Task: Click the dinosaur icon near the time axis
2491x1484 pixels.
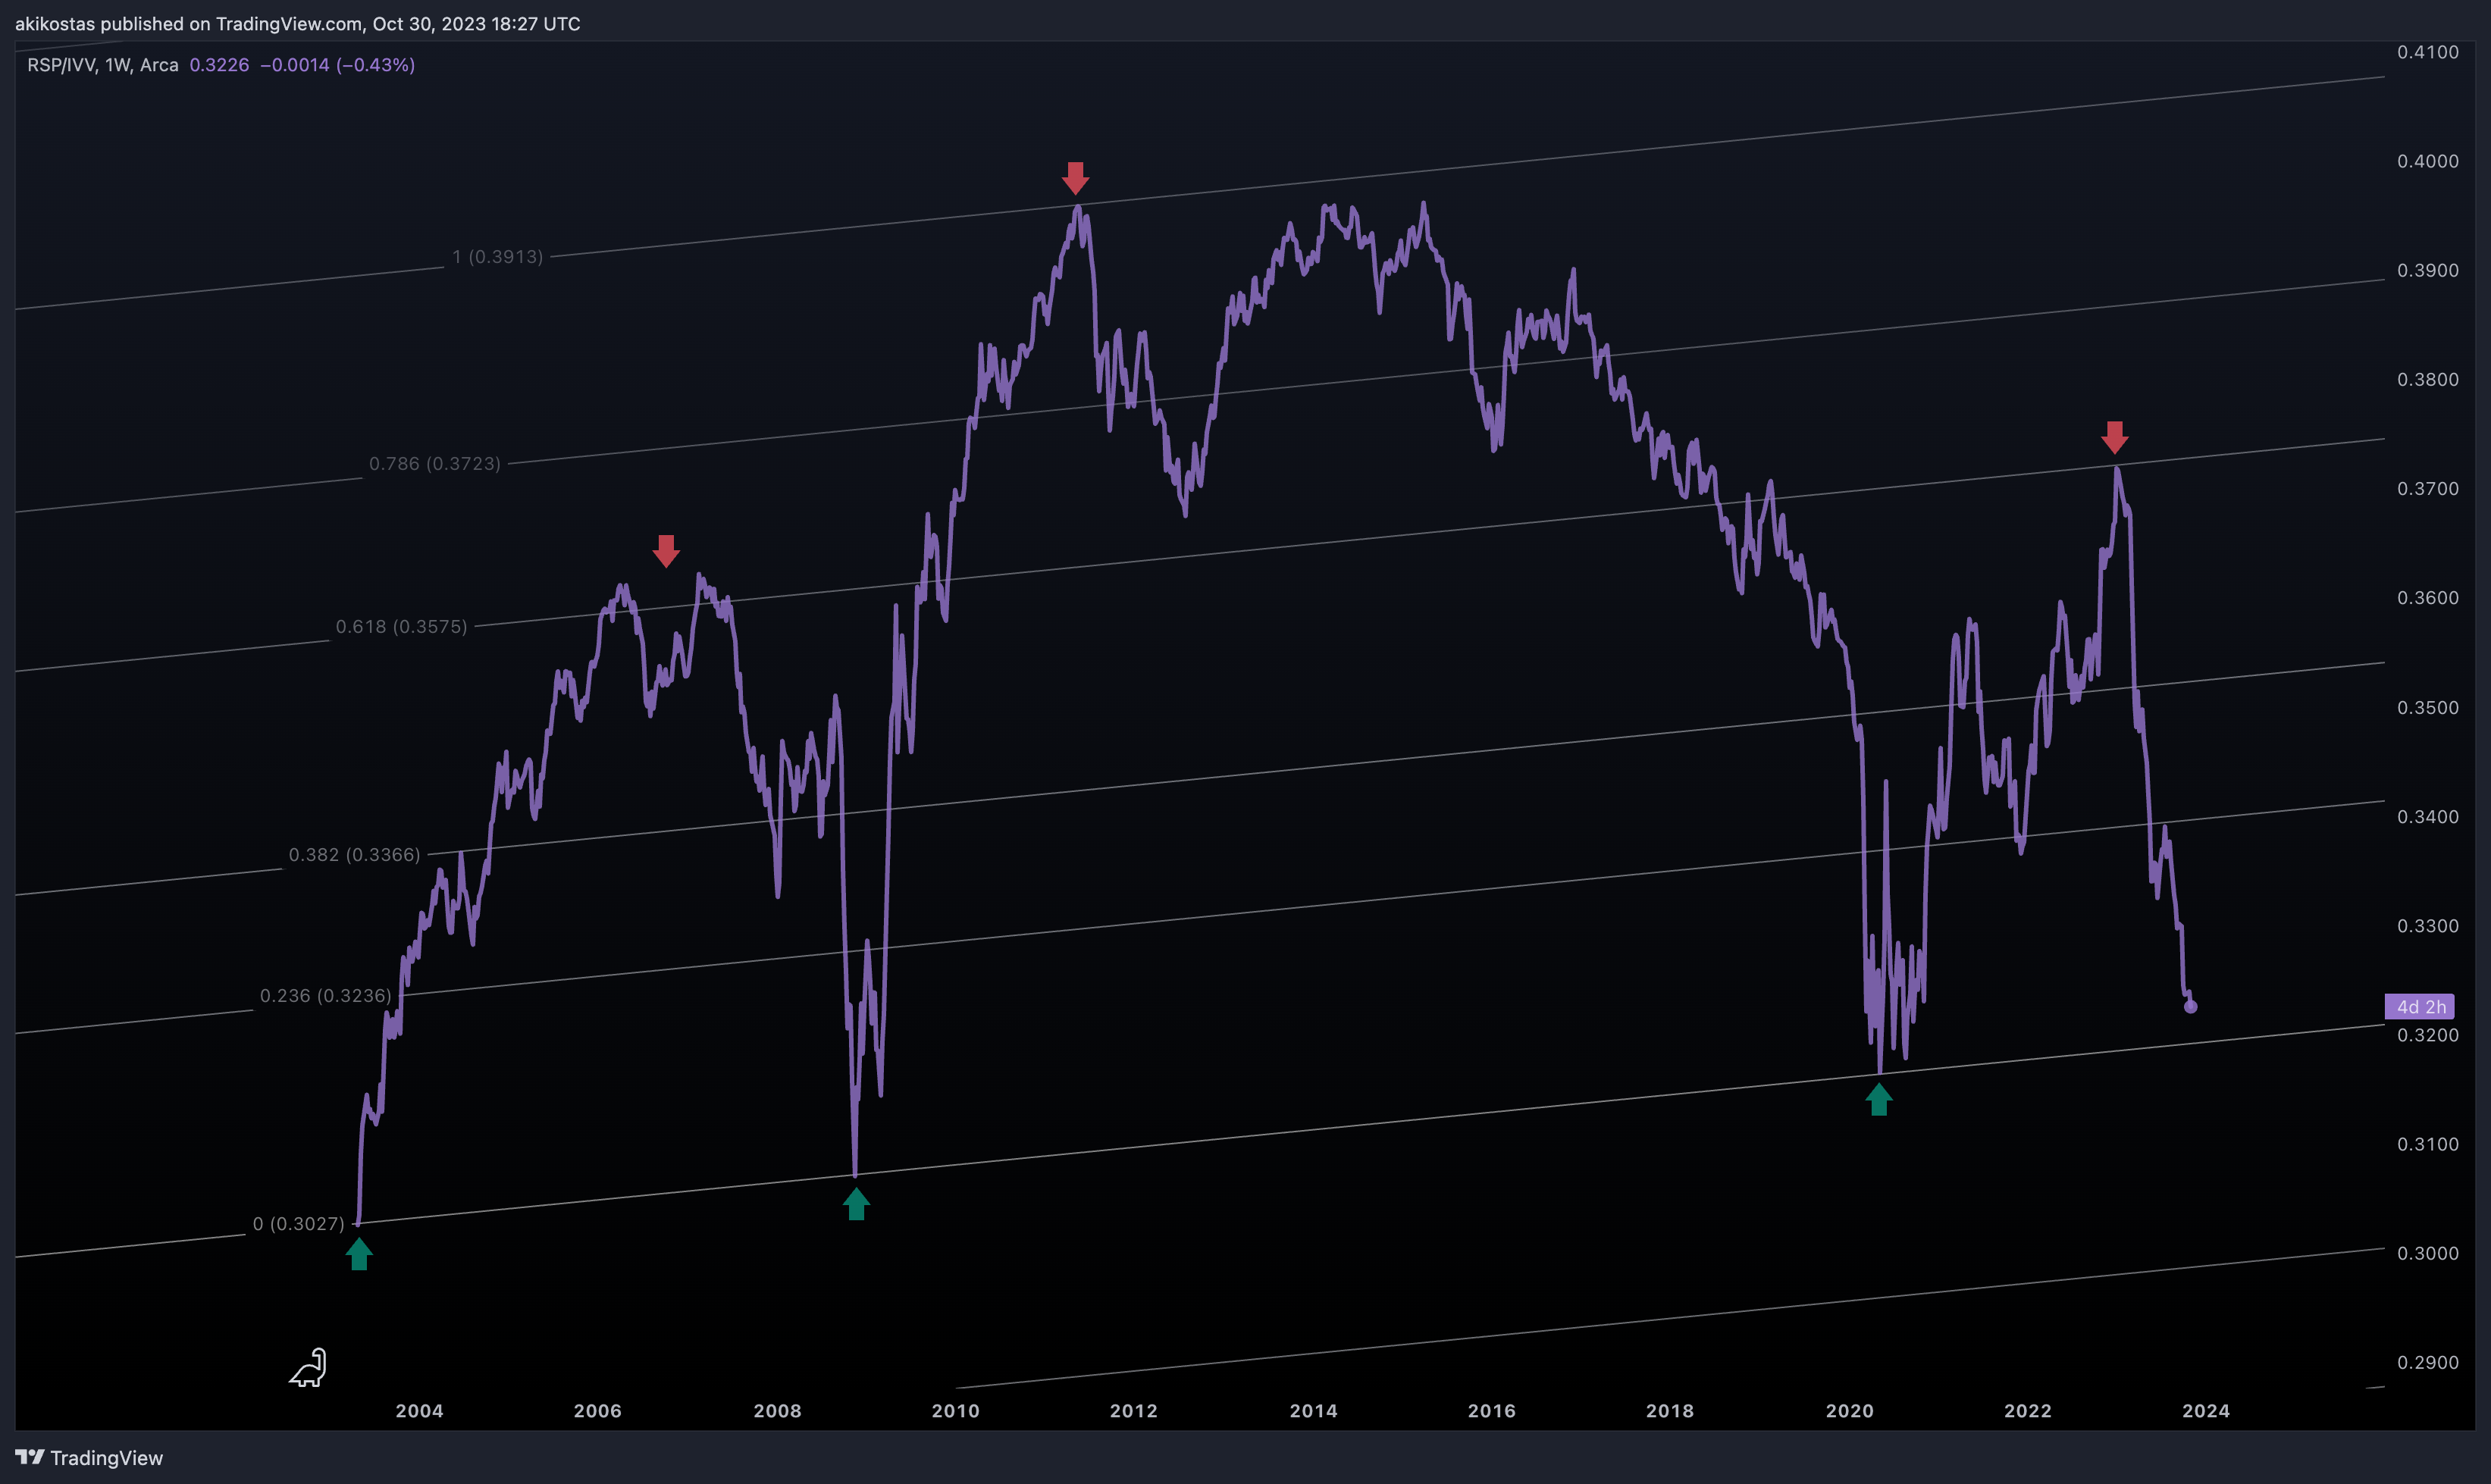Action: [309, 1368]
